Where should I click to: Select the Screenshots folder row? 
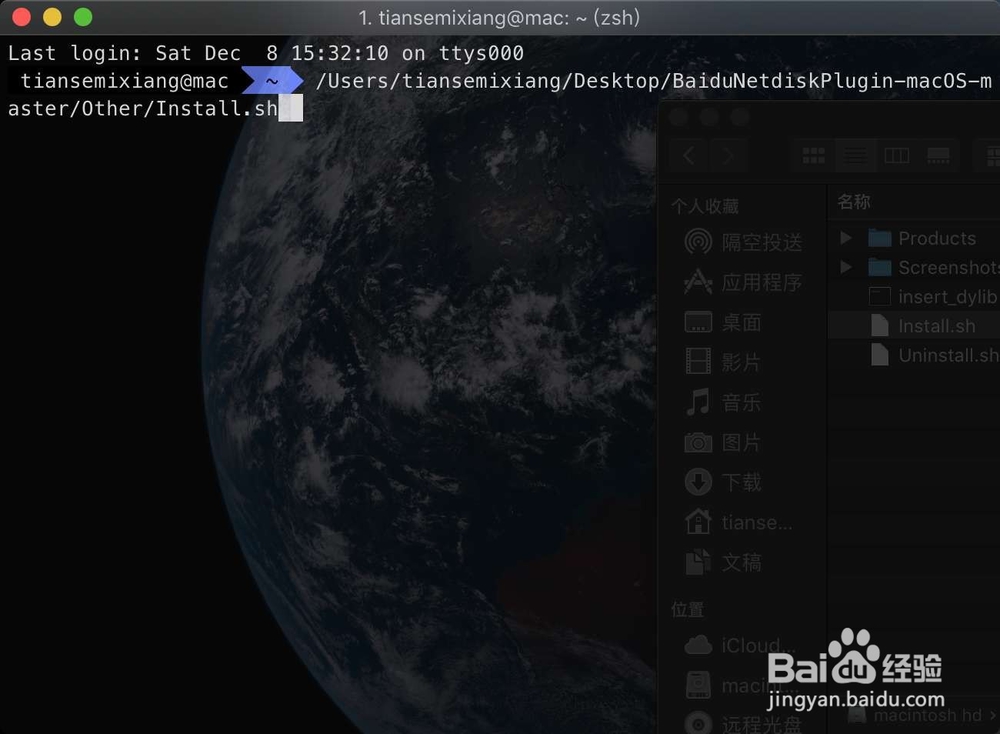coord(914,267)
